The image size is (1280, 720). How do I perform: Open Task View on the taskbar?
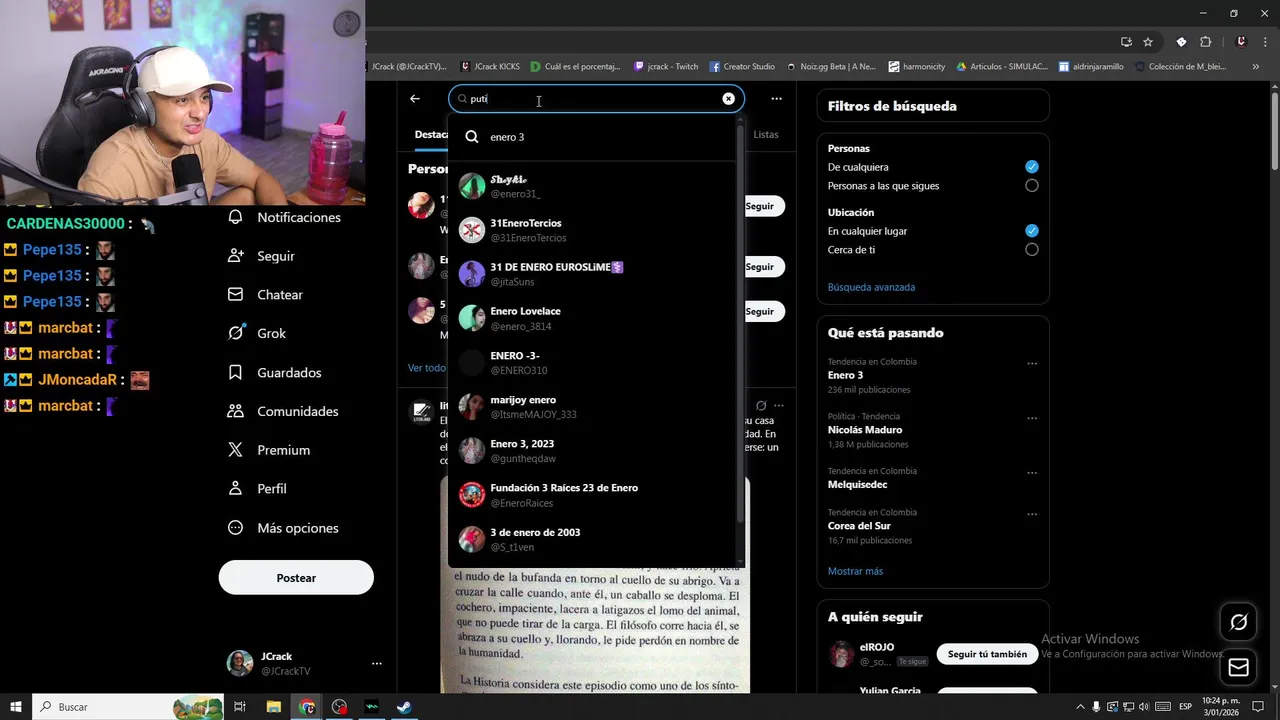coord(240,707)
